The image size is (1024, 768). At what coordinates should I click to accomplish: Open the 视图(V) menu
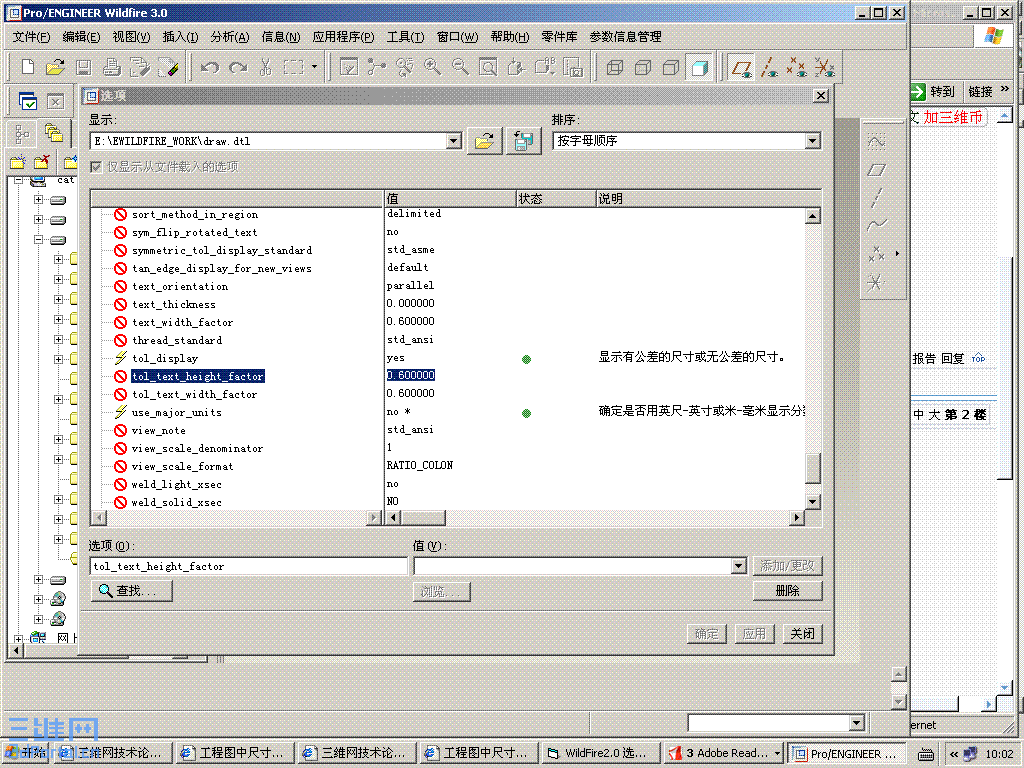click(131, 37)
